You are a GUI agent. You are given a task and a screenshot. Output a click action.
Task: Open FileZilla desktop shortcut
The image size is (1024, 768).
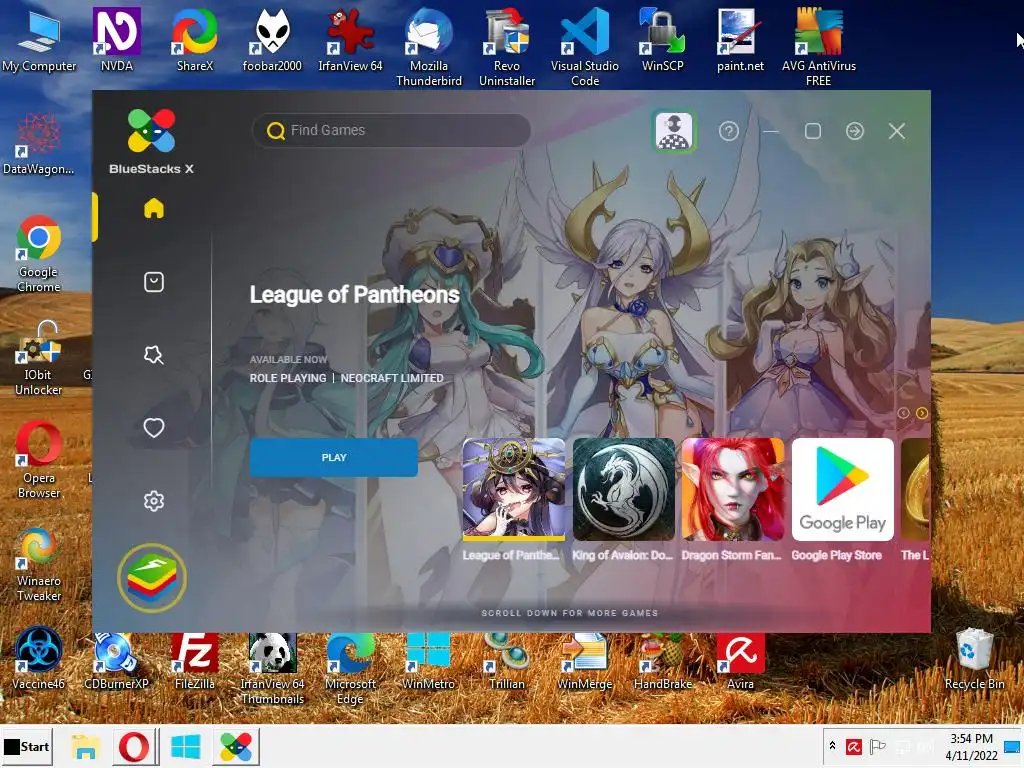[195, 660]
